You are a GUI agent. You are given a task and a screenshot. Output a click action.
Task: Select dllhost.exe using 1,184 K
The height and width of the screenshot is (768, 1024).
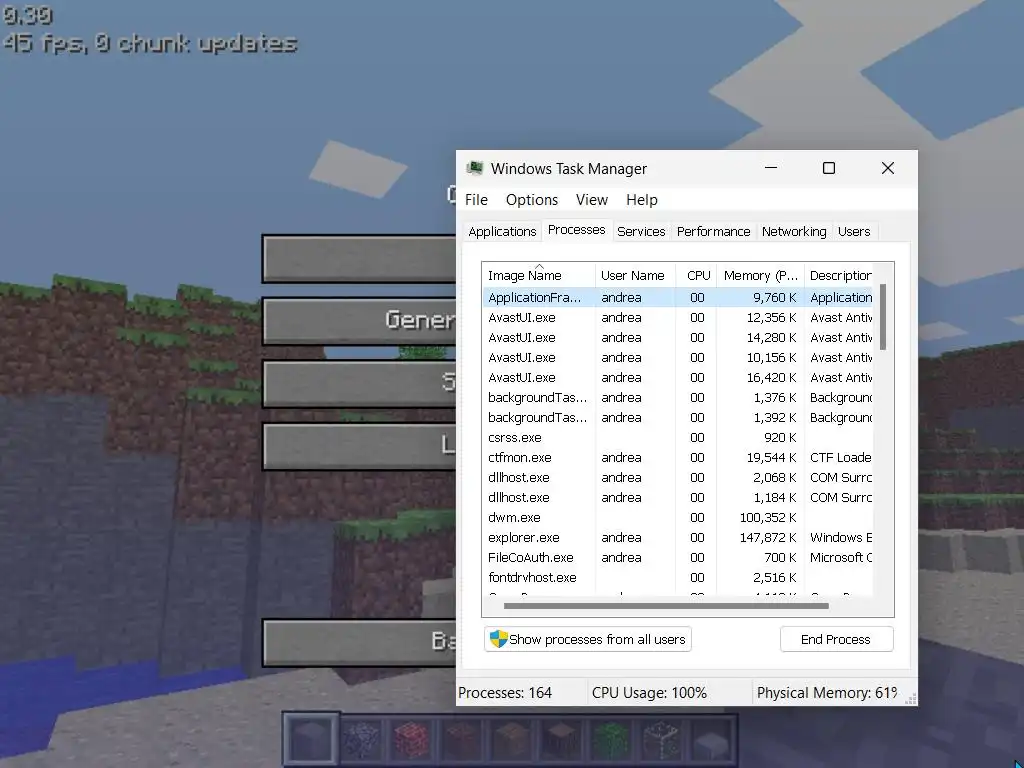coord(678,498)
